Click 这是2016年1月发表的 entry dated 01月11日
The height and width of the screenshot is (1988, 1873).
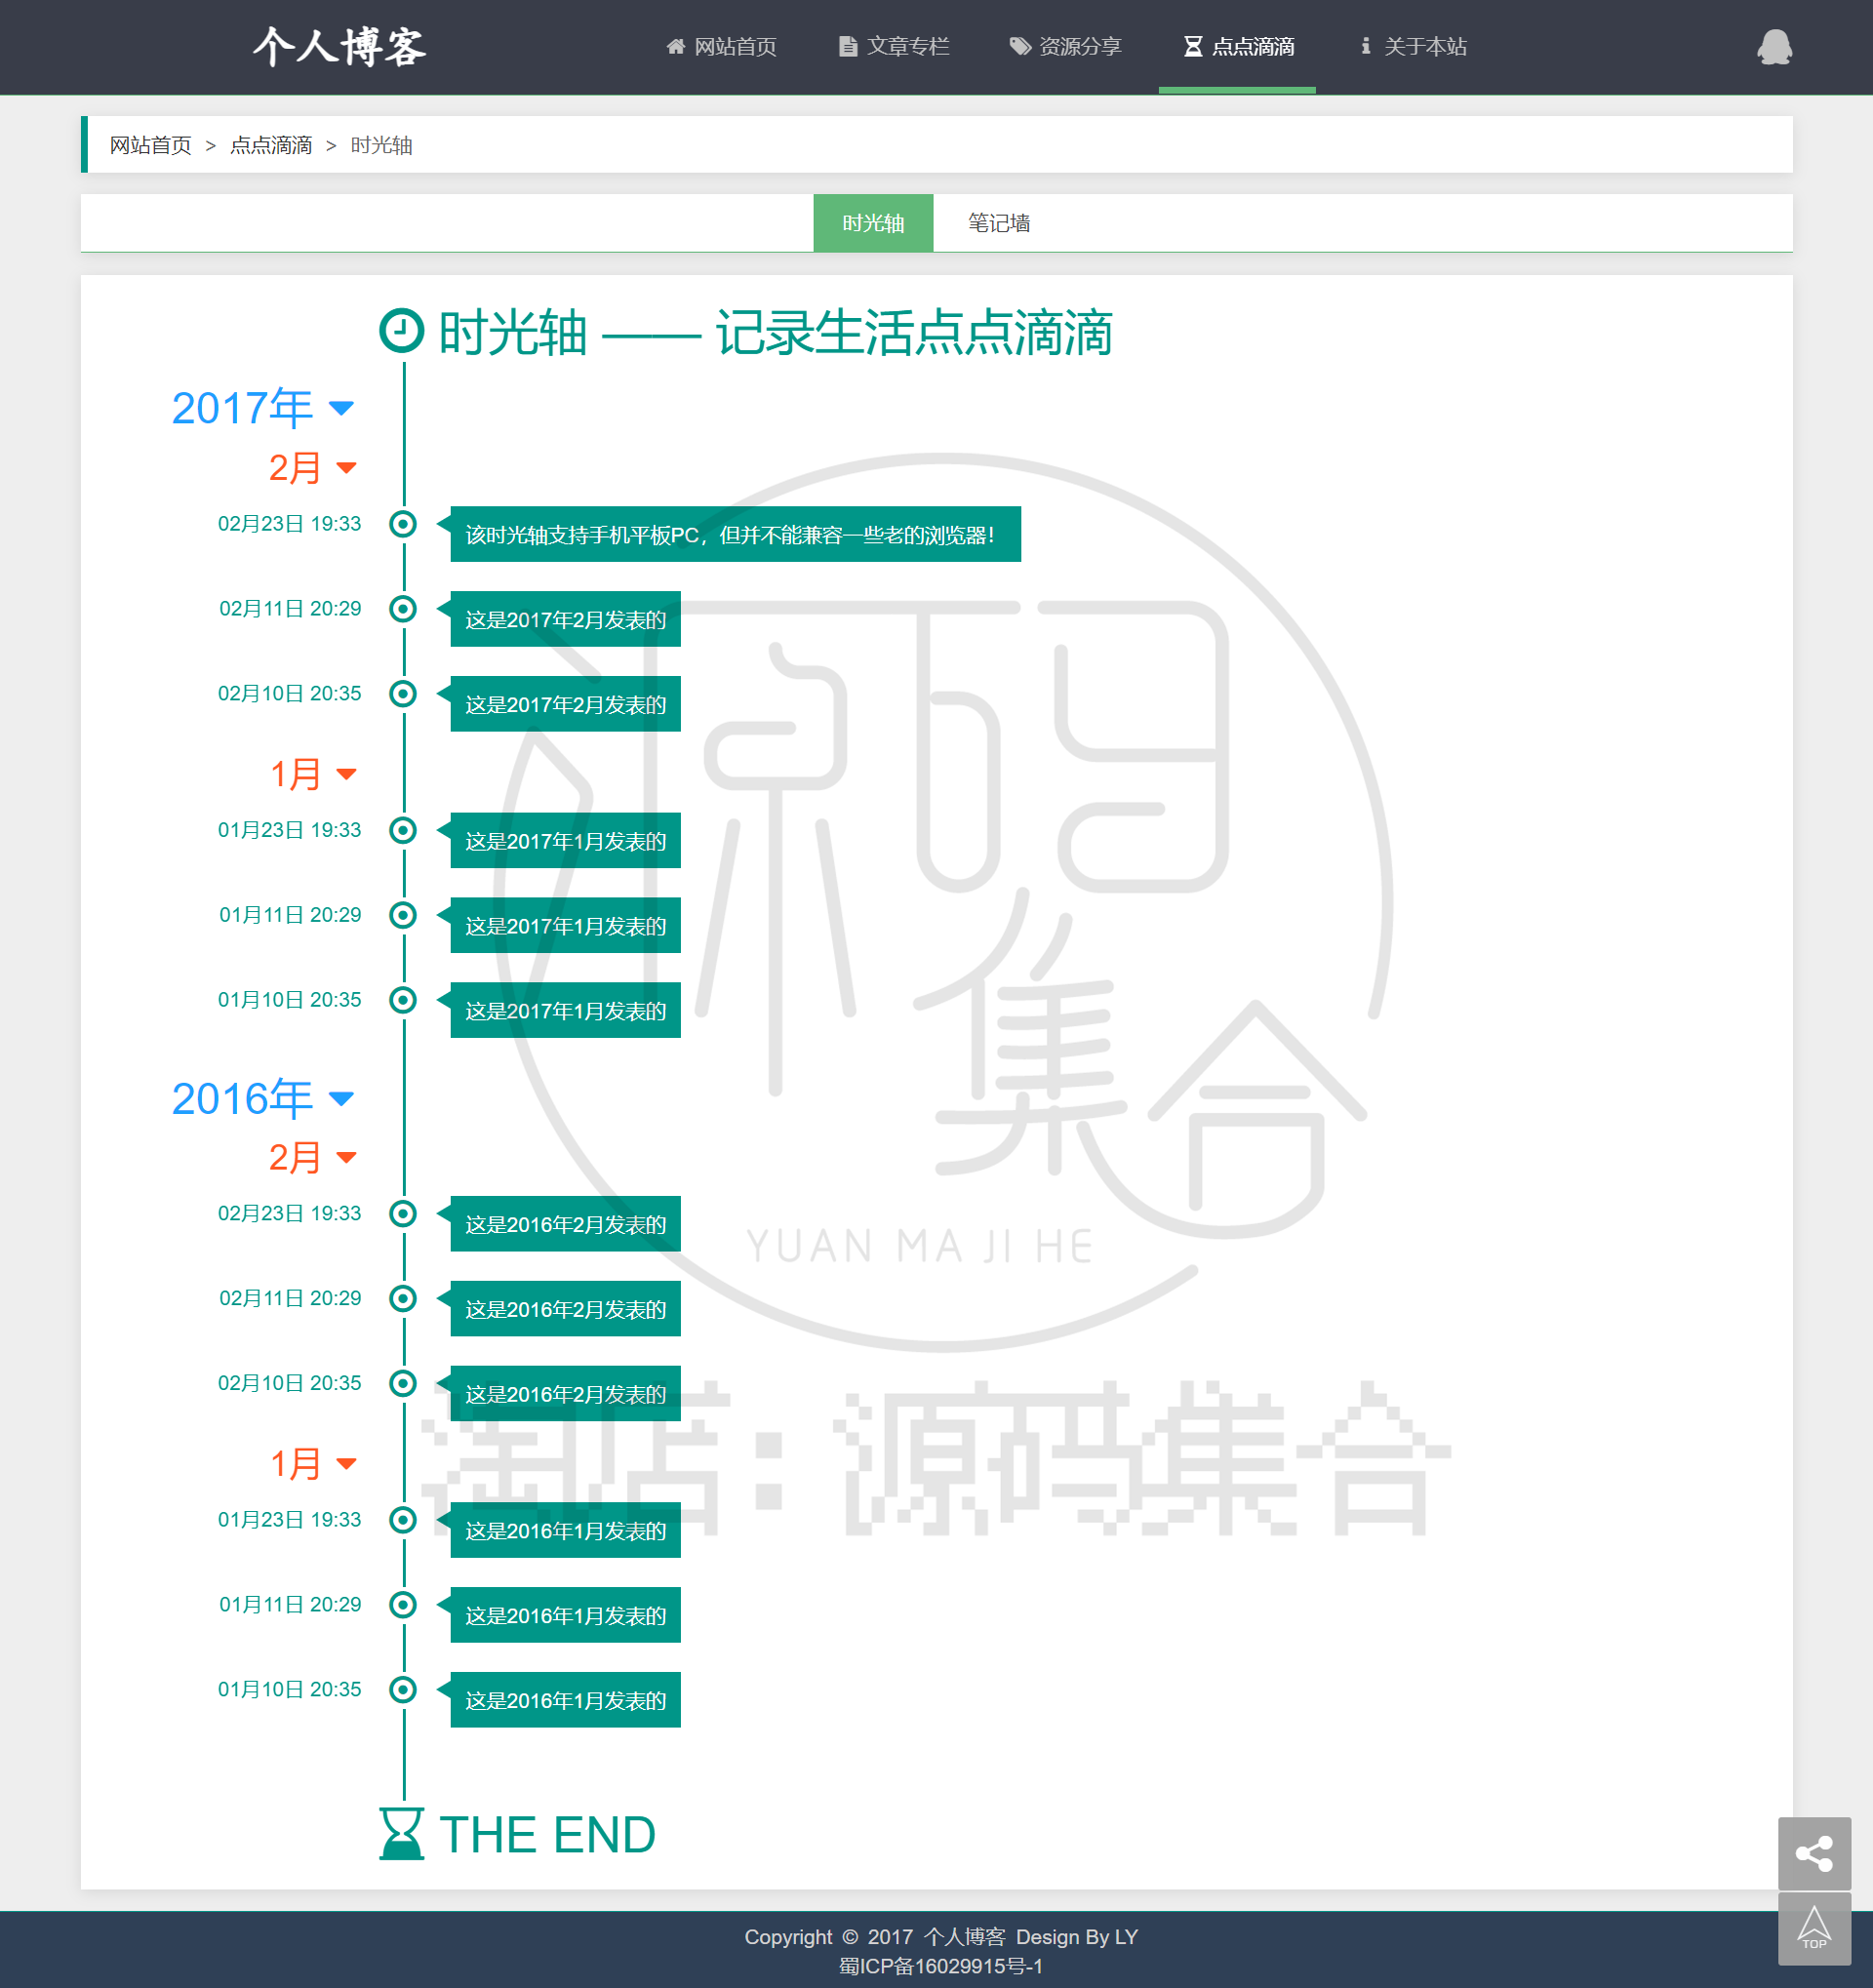[565, 1616]
